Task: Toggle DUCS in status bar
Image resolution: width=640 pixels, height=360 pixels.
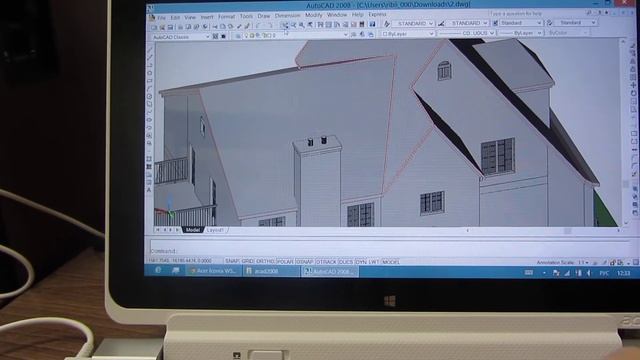Action: tap(346, 262)
